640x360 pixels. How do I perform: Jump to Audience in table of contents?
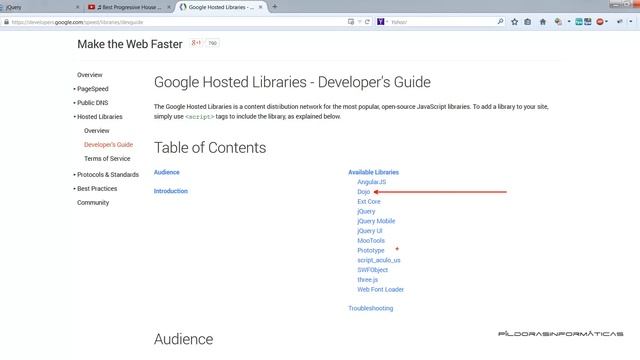(x=167, y=172)
